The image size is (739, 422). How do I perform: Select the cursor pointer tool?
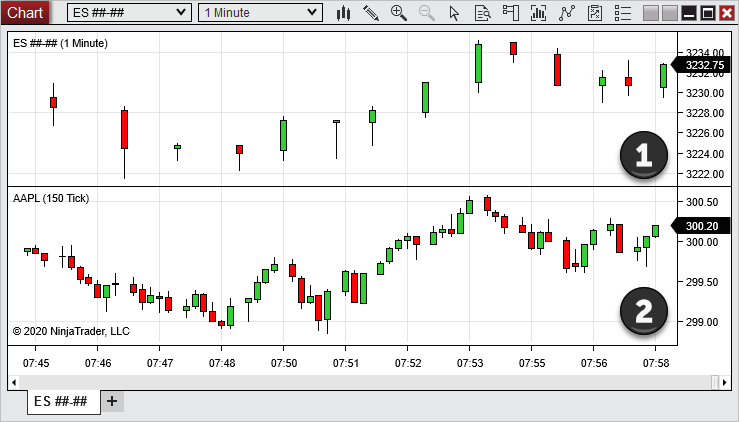[455, 13]
